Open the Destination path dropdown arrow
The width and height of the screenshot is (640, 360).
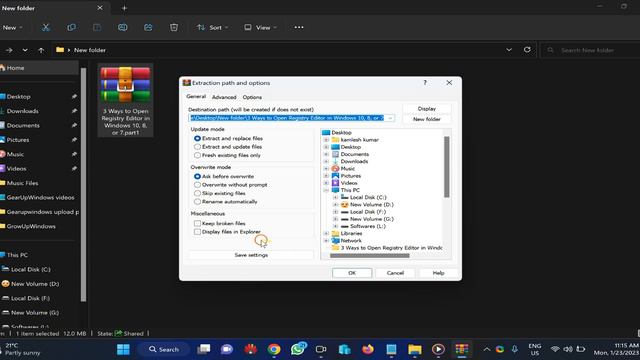pyautogui.click(x=390, y=118)
